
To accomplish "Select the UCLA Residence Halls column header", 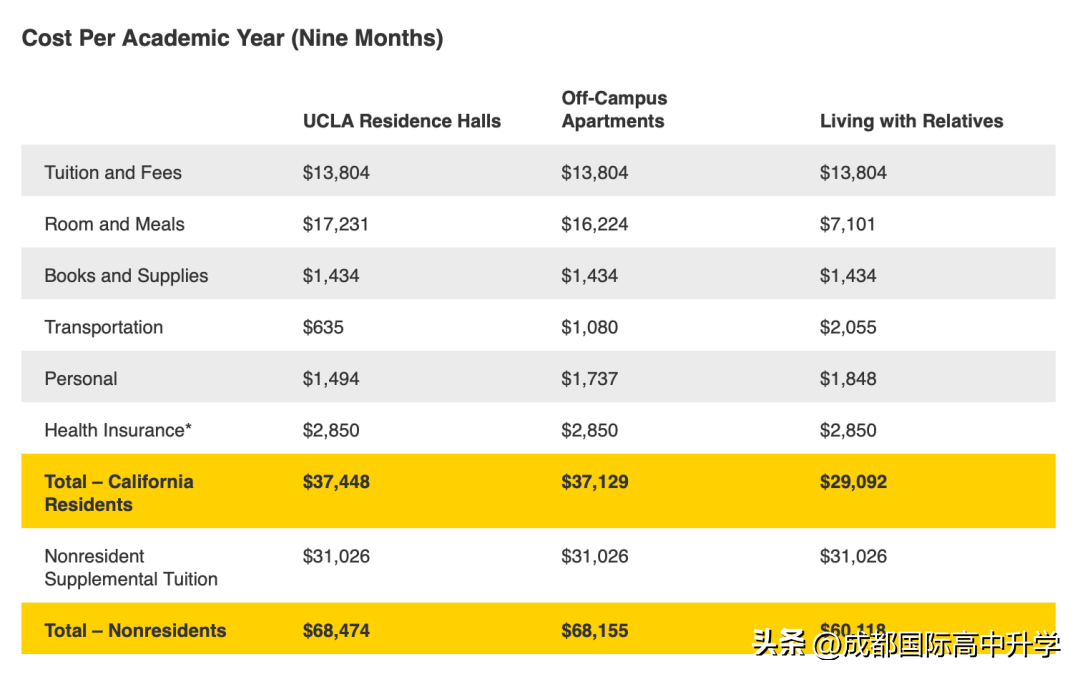I will point(402,122).
